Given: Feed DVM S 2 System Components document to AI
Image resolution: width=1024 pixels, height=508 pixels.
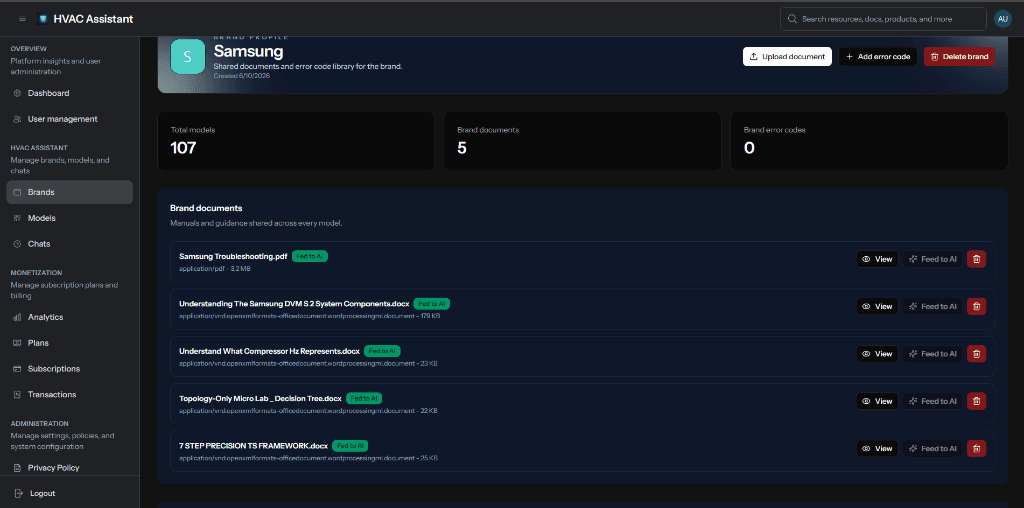Looking at the screenshot, I should click(933, 306).
